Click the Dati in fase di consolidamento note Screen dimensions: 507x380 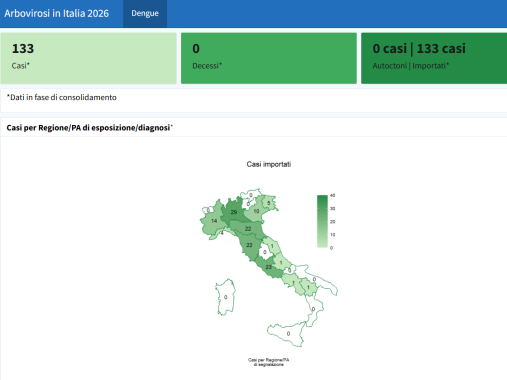click(x=62, y=97)
